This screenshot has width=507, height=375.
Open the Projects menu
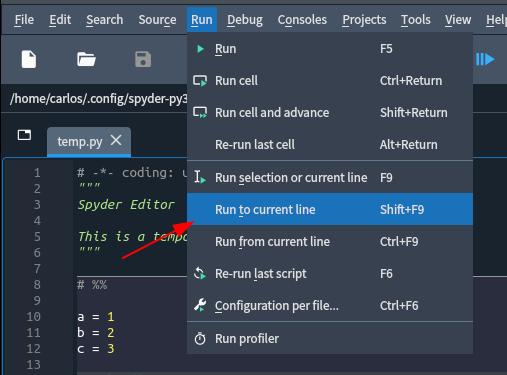[x=364, y=20]
